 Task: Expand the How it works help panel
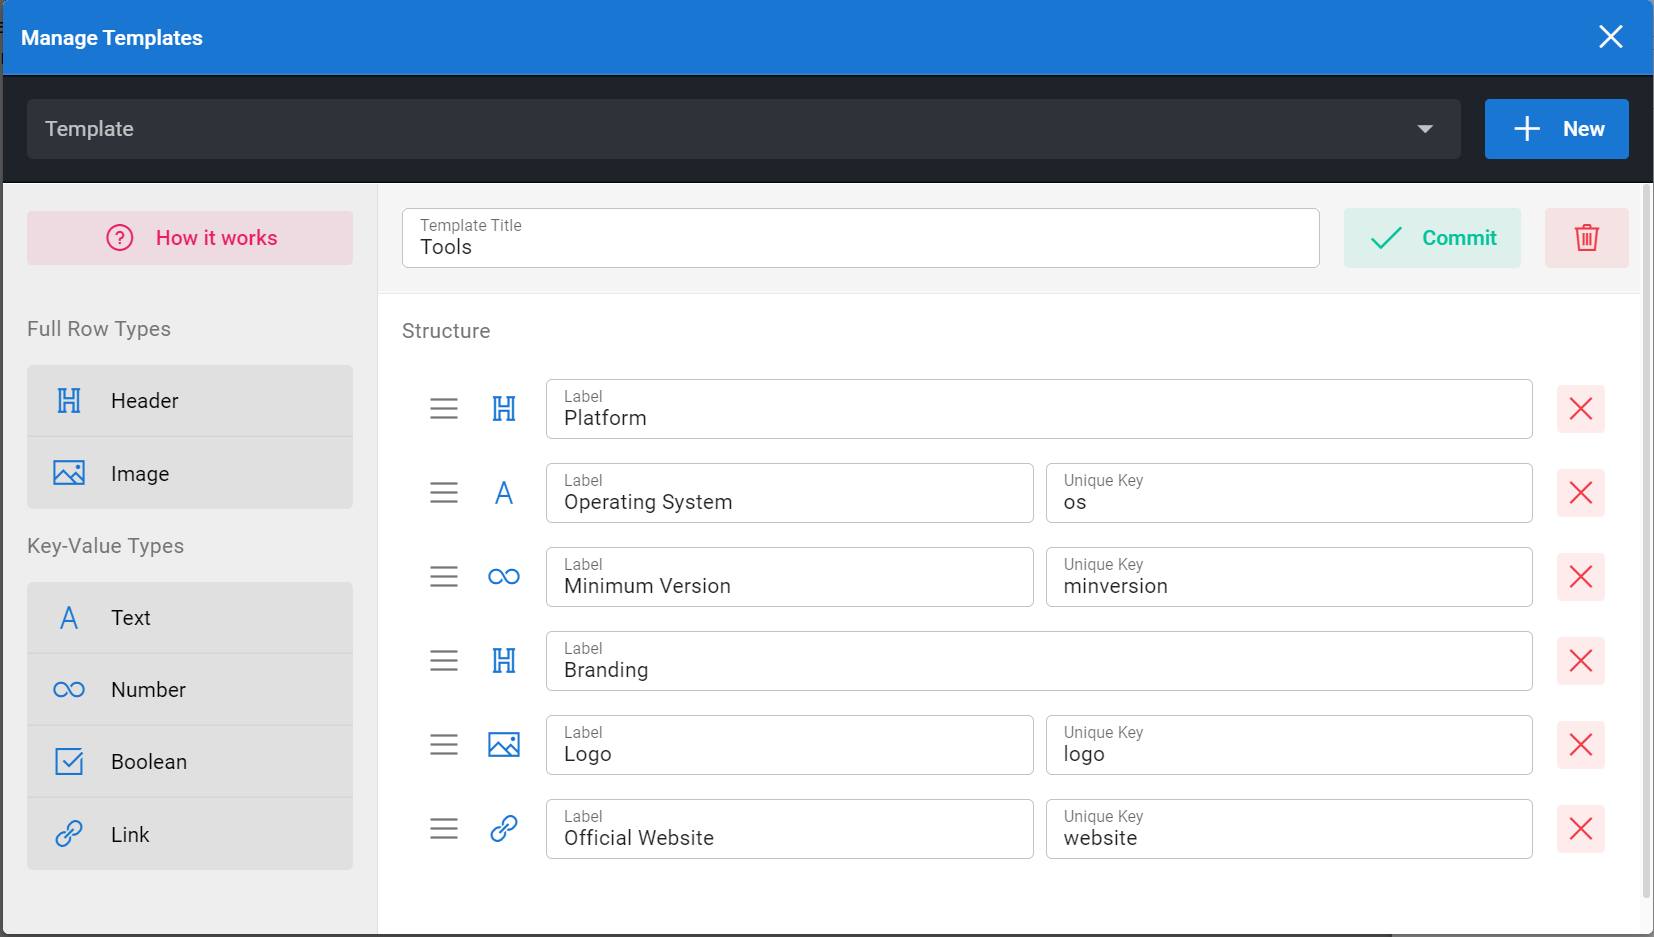189,238
